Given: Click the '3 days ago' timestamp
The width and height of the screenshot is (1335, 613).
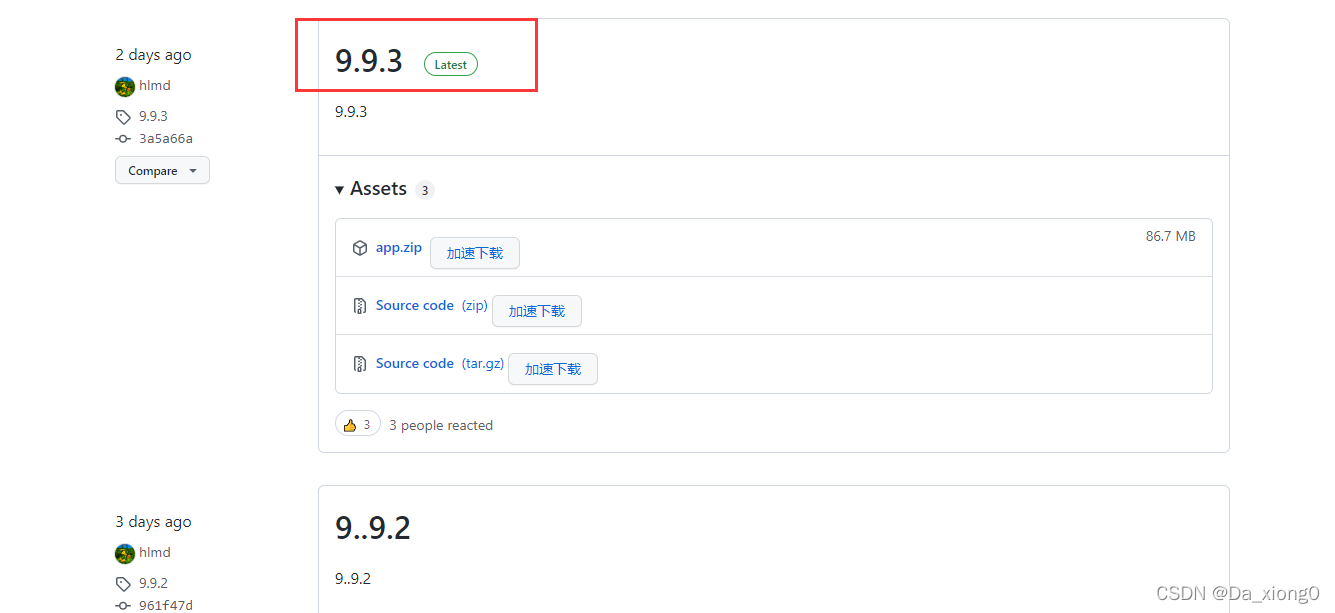Looking at the screenshot, I should [x=153, y=522].
